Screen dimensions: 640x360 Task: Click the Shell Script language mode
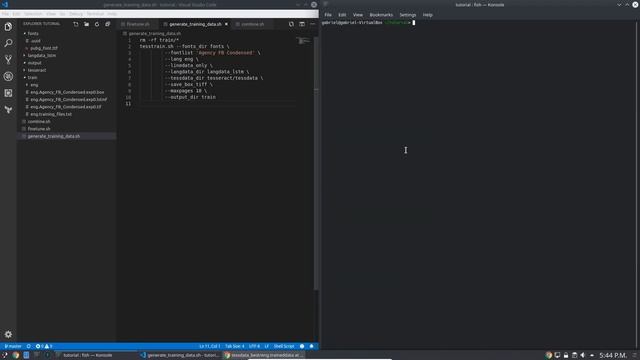pyautogui.click(x=284, y=346)
